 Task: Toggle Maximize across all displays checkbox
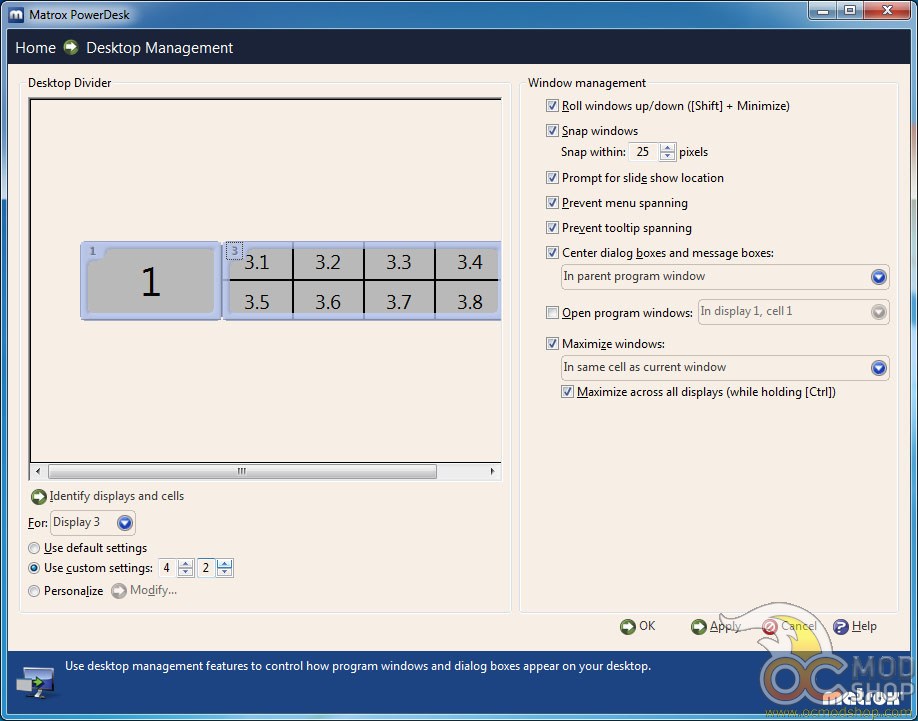567,392
